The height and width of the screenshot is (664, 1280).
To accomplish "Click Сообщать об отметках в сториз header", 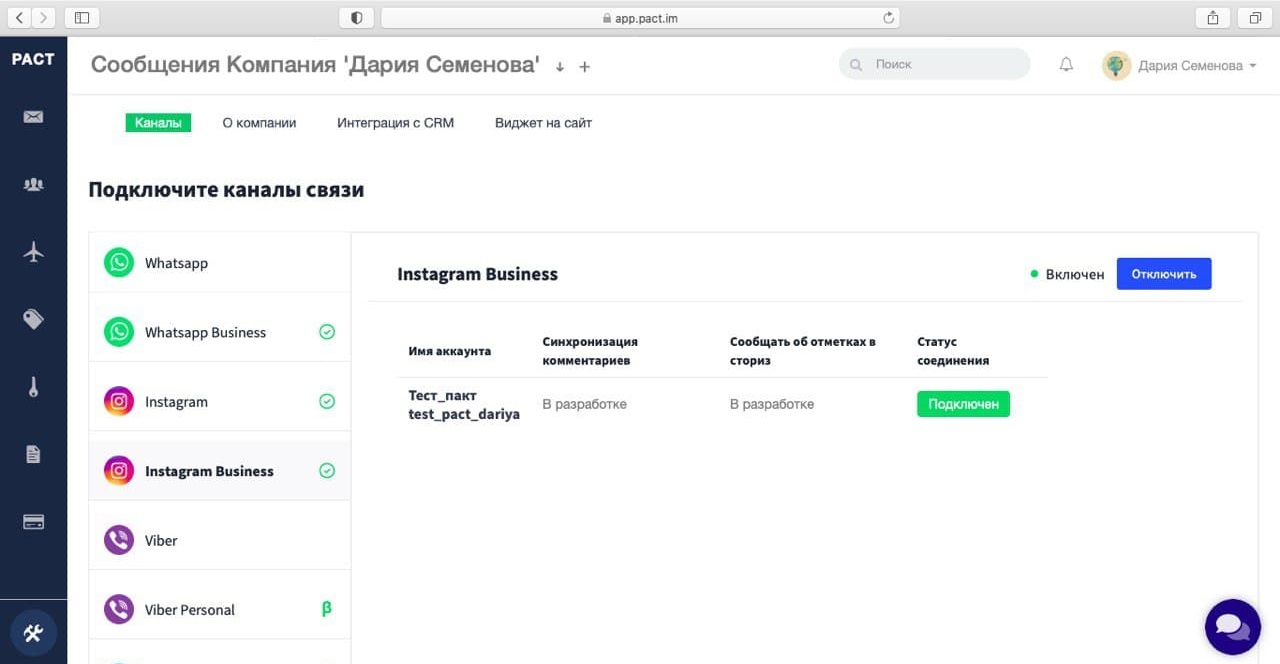I will click(803, 351).
